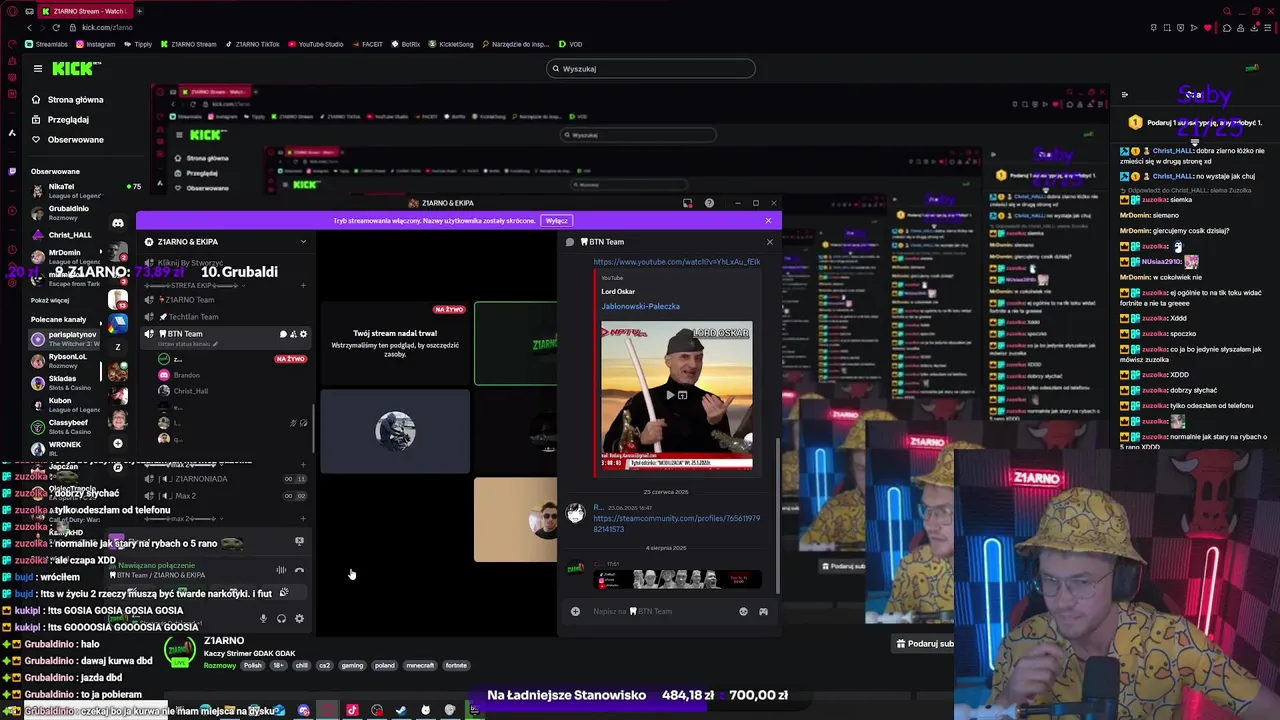Screen dimensions: 1280x720
Task: Collapse the Kick chat panel
Action: [1125, 95]
